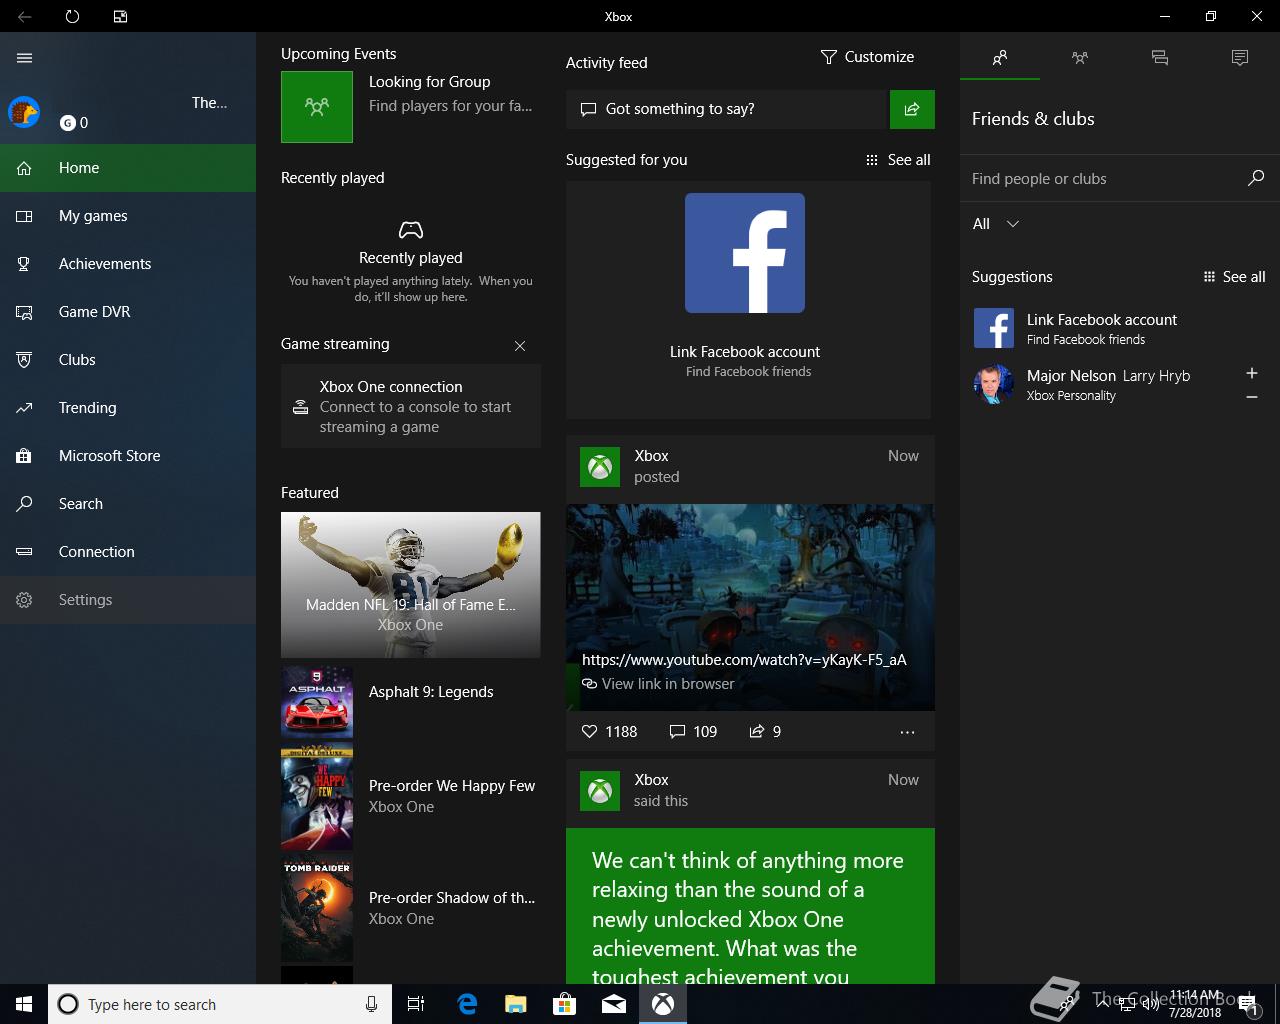Viewport: 1280px width, 1024px height.
Task: Switch to Friends tab in right panel
Action: click(x=1000, y=58)
